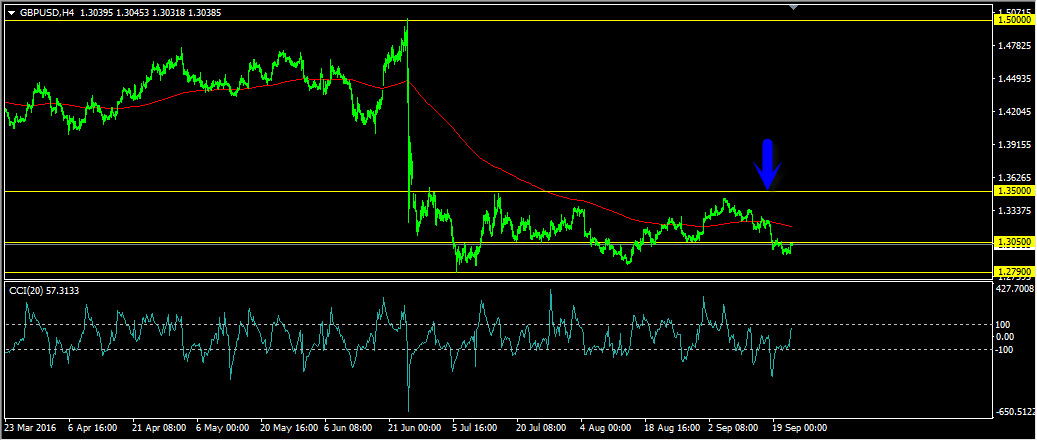Screen dimensions: 1037x441
Task: Select the 1.30500 yellow price label
Action: (x=1014, y=243)
